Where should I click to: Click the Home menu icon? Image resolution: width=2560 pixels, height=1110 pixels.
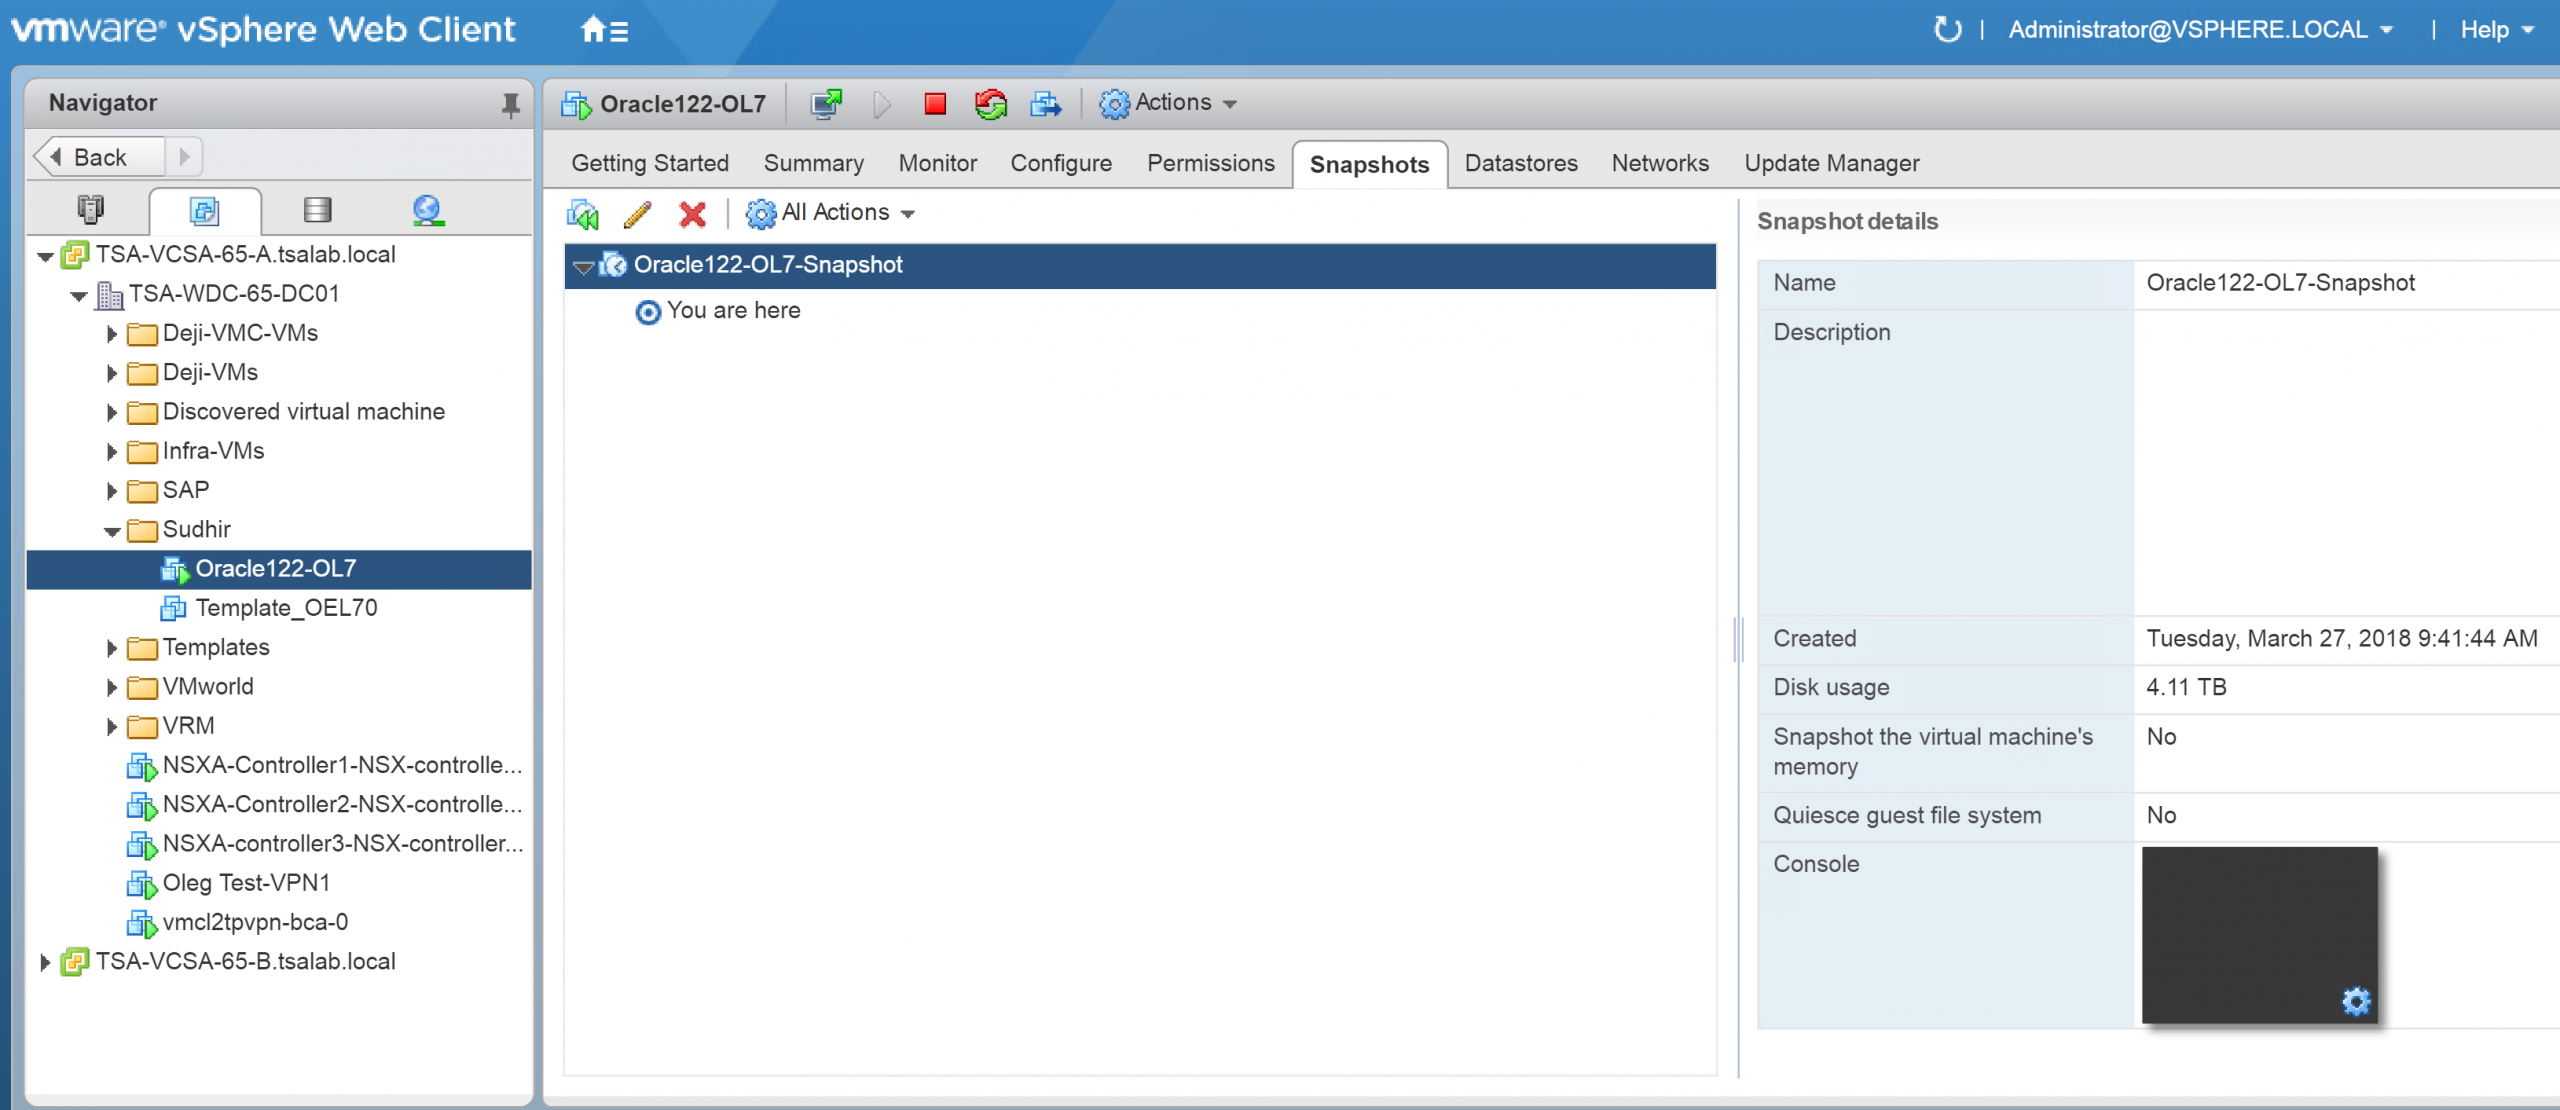coord(604,30)
